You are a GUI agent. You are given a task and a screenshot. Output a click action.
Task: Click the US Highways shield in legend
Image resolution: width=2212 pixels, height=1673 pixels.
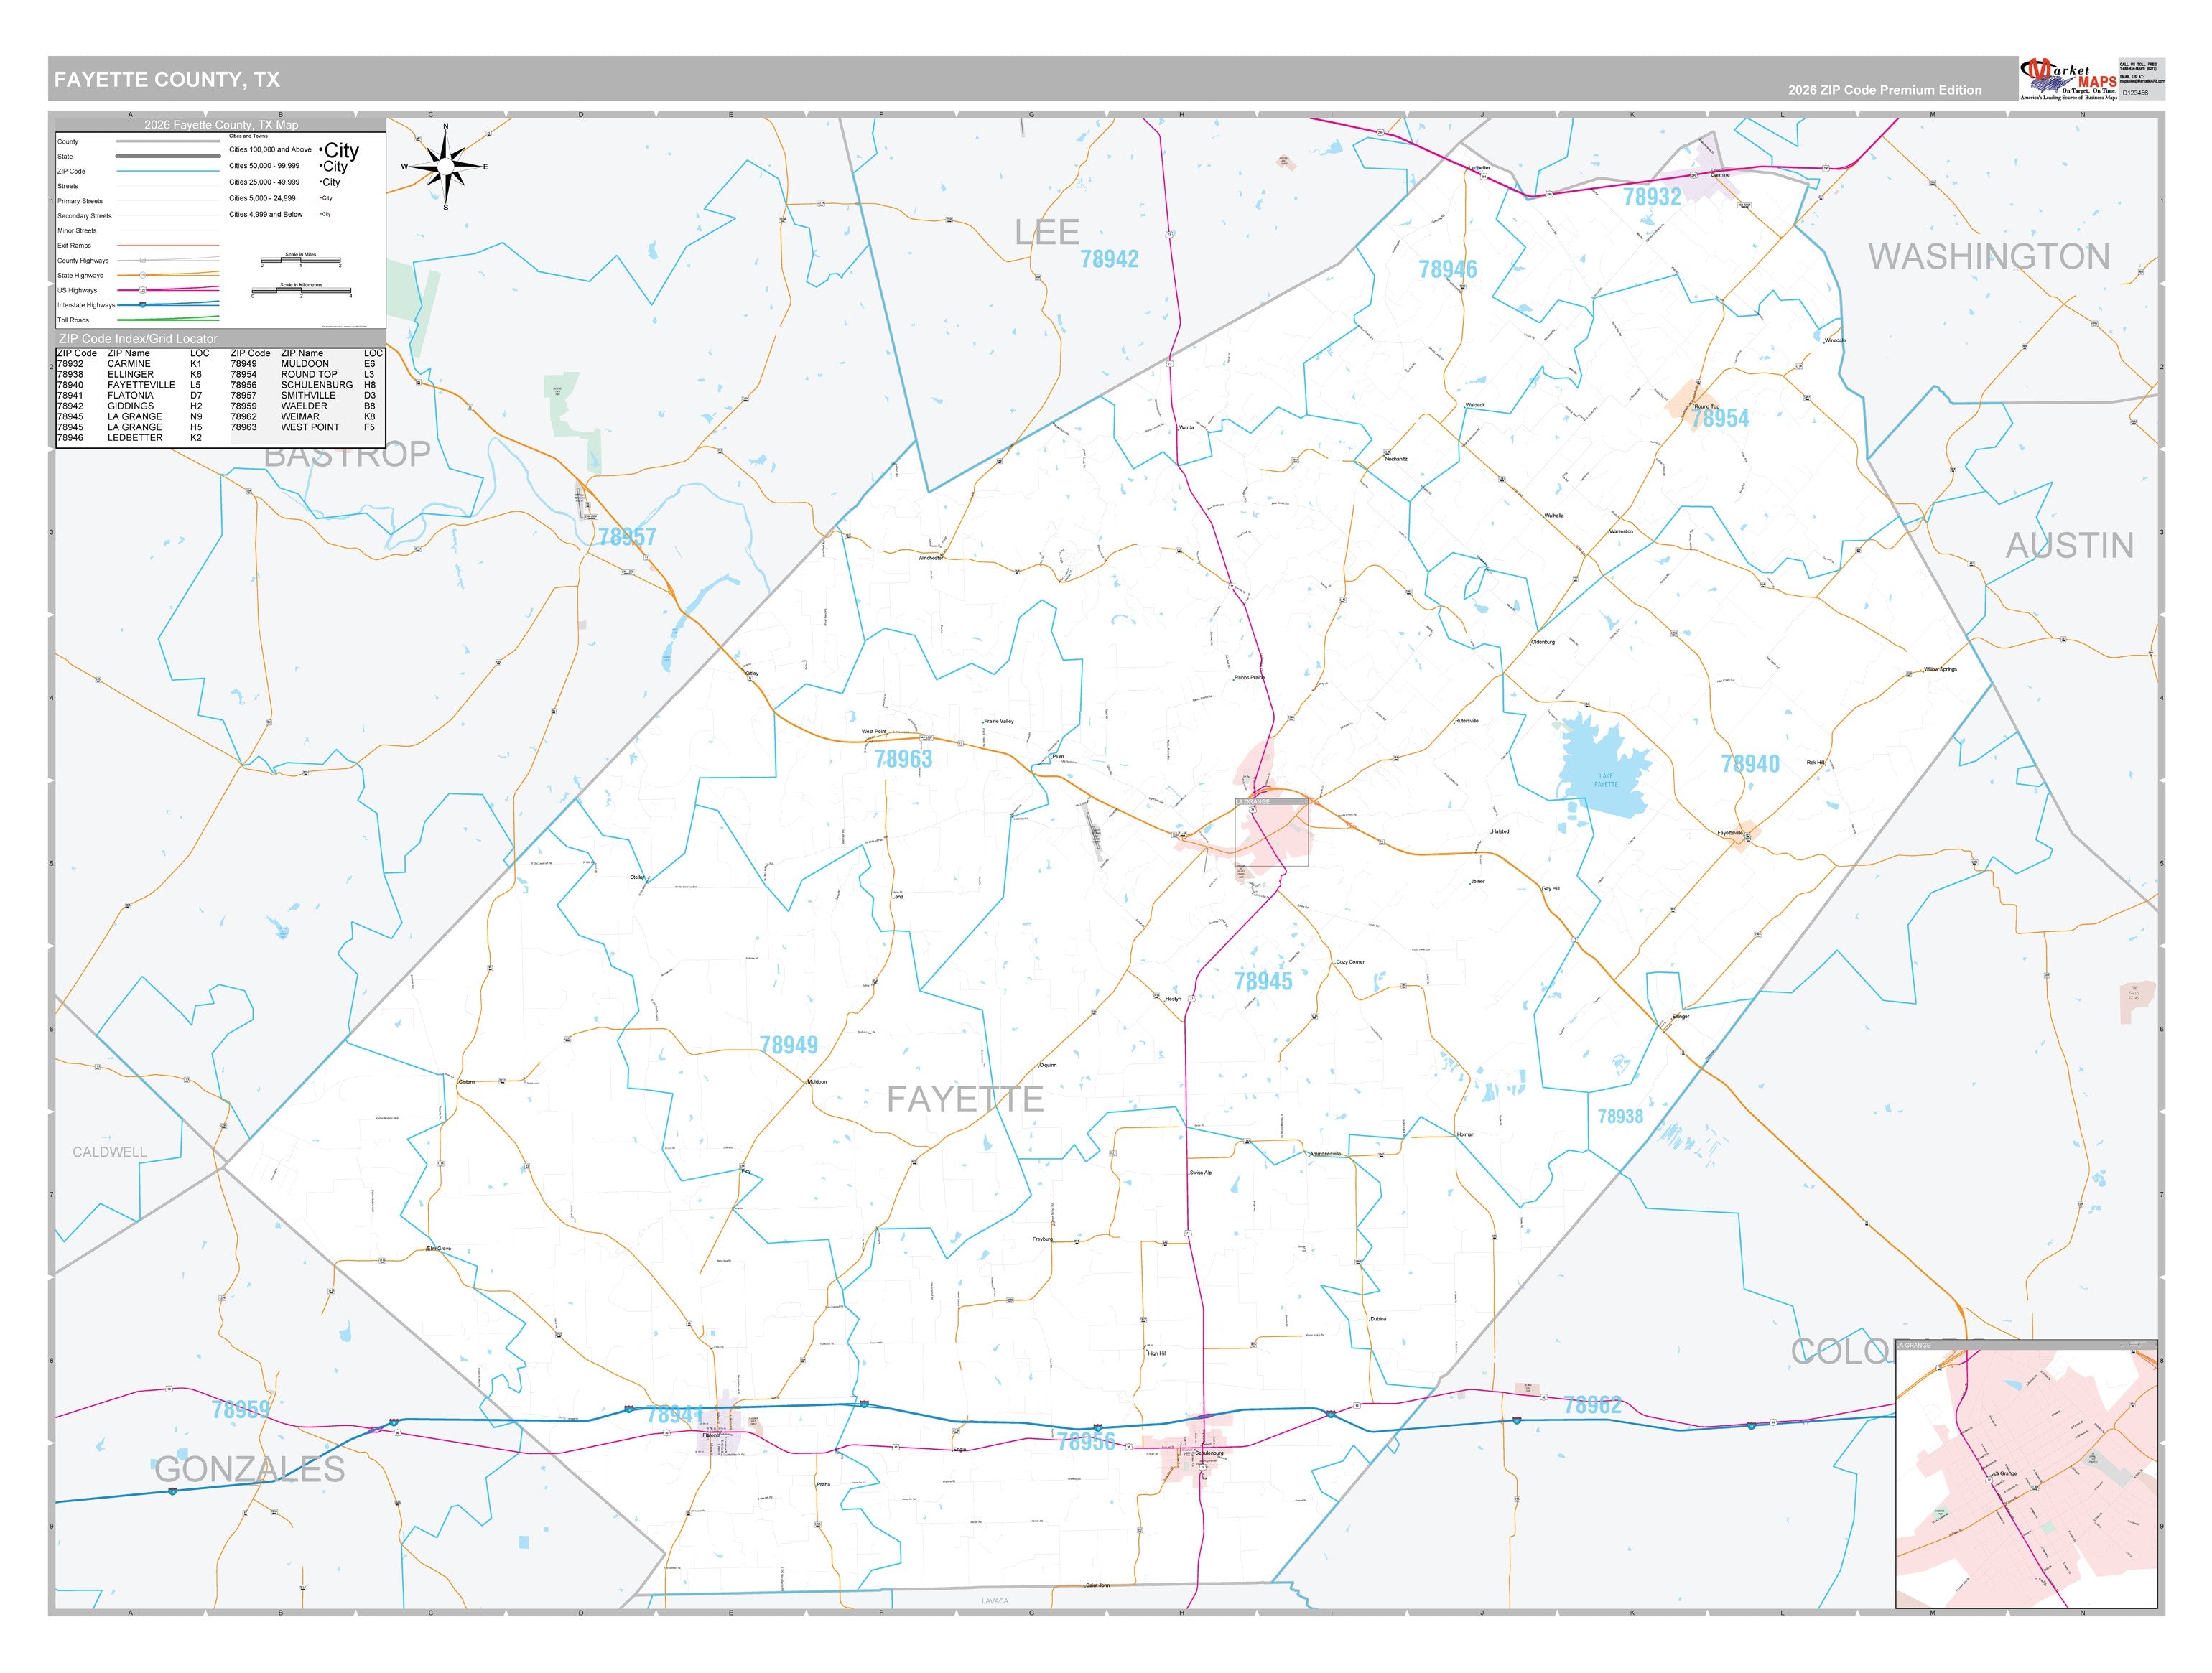click(x=143, y=290)
